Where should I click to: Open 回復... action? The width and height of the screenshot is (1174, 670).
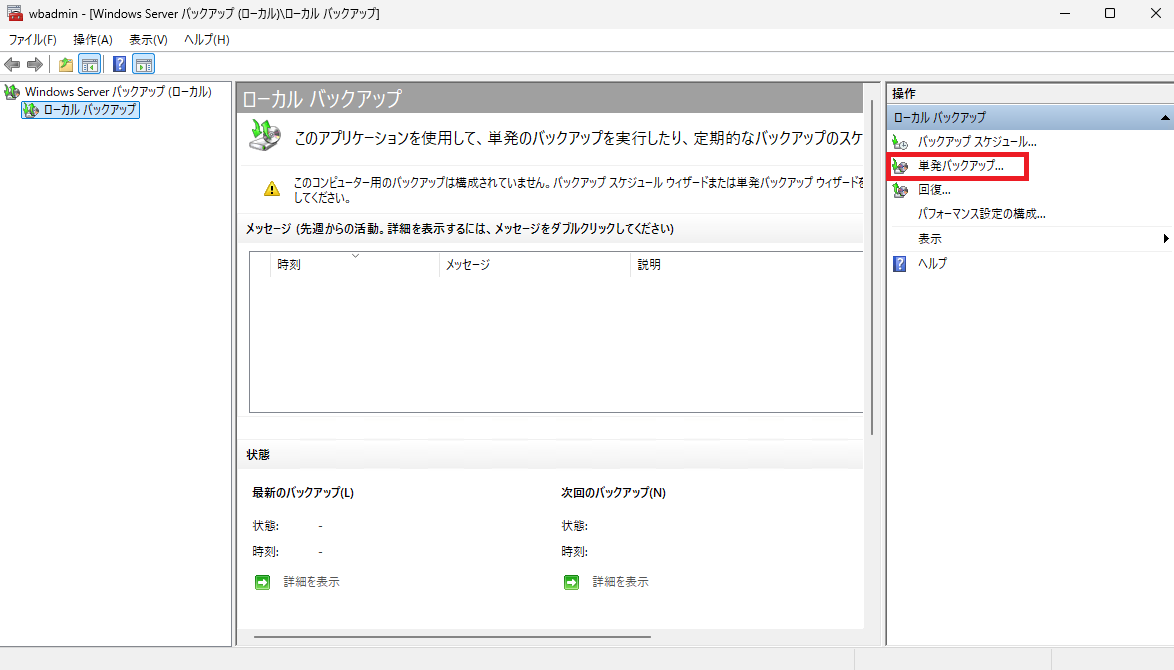click(x=934, y=190)
